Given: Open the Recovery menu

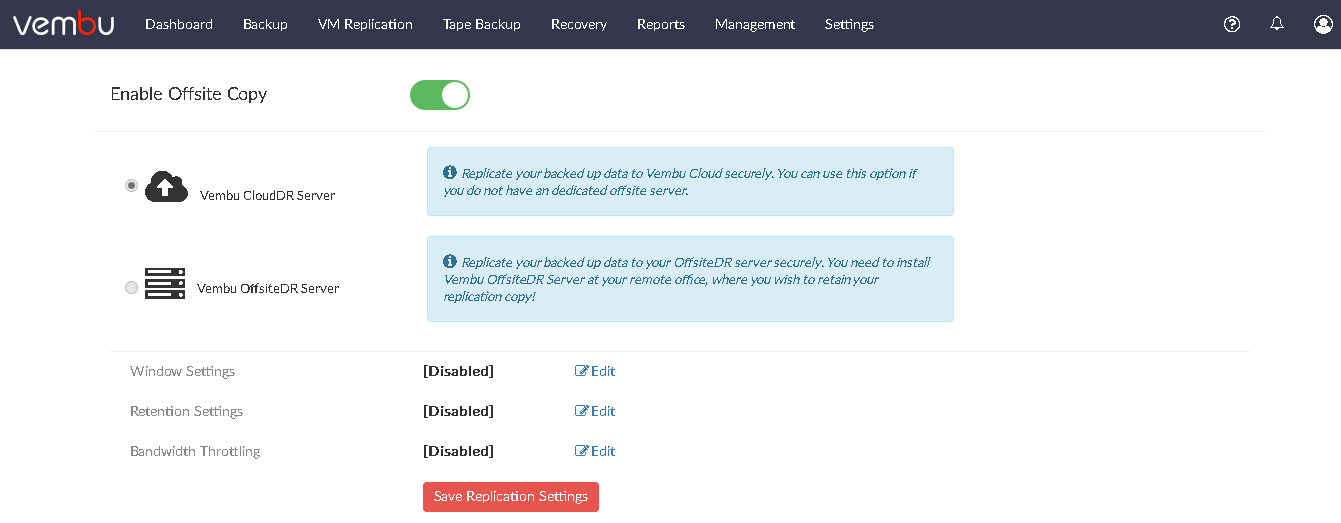Looking at the screenshot, I should [x=579, y=24].
